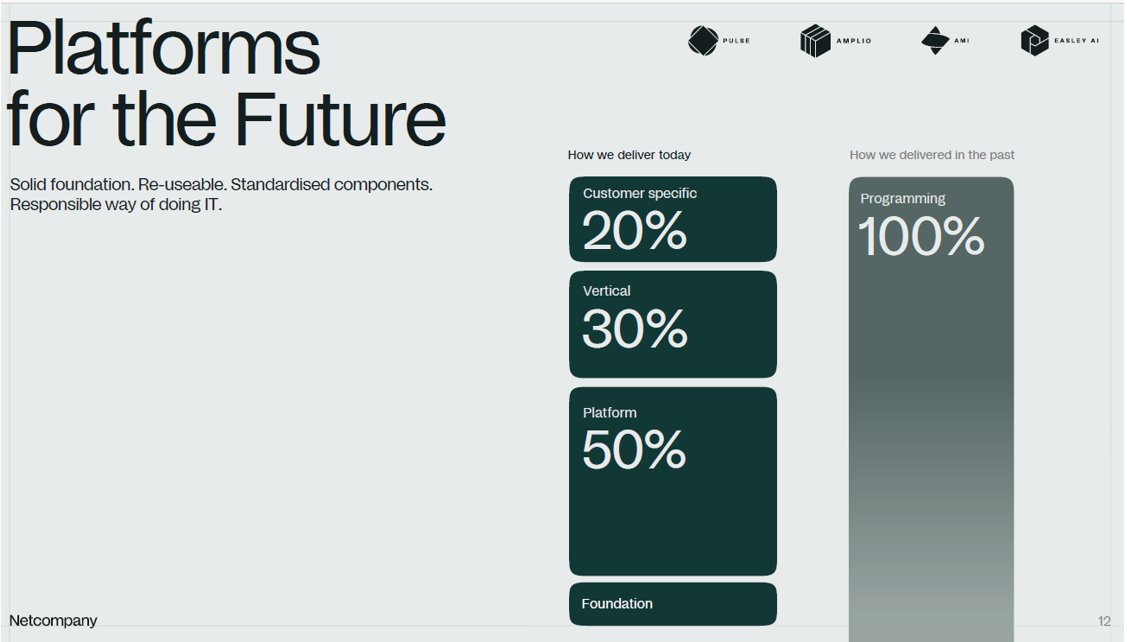Viewport: 1127px width, 642px height.
Task: Select the EASLEY AI text label
Action: [1076, 41]
